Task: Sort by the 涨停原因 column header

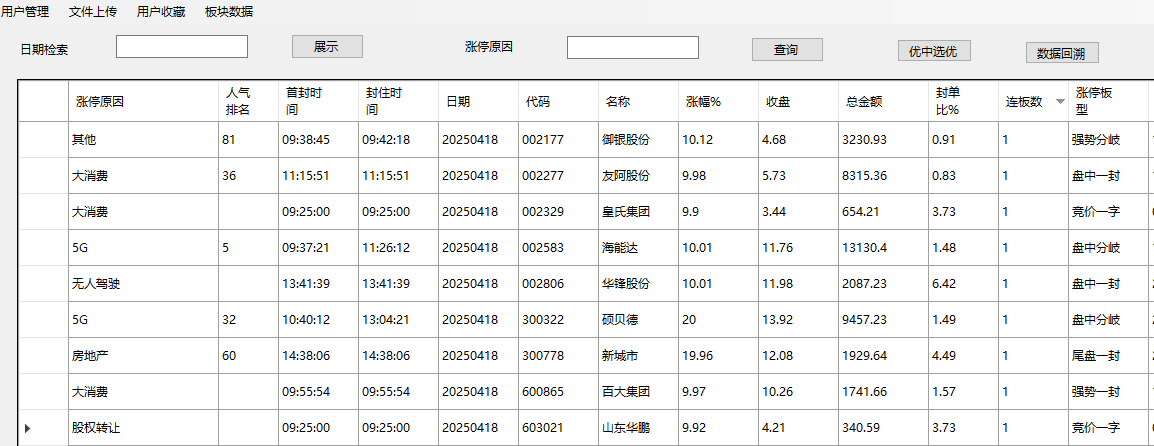Action: tap(144, 102)
